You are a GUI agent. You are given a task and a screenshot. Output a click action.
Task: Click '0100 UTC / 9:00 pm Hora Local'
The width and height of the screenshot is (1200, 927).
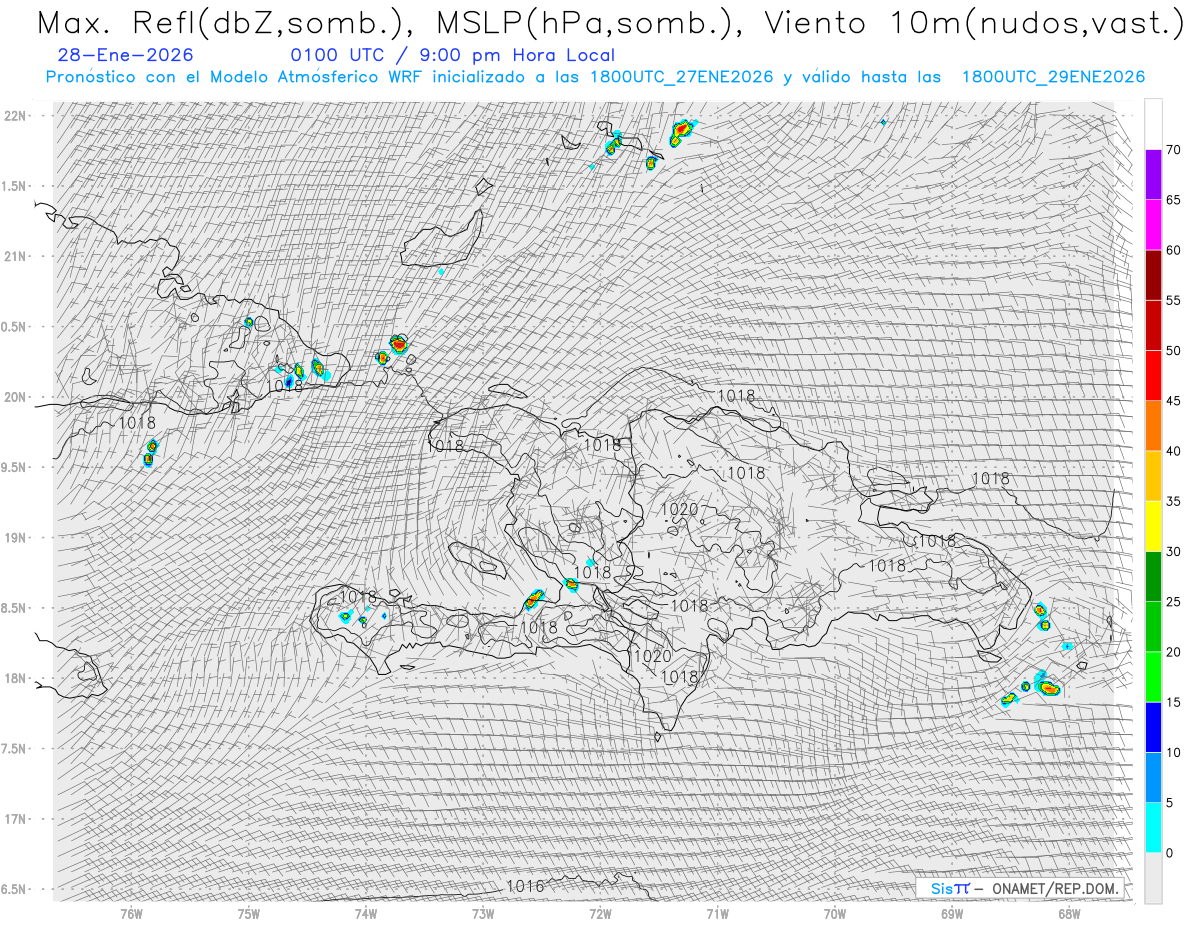pos(453,56)
